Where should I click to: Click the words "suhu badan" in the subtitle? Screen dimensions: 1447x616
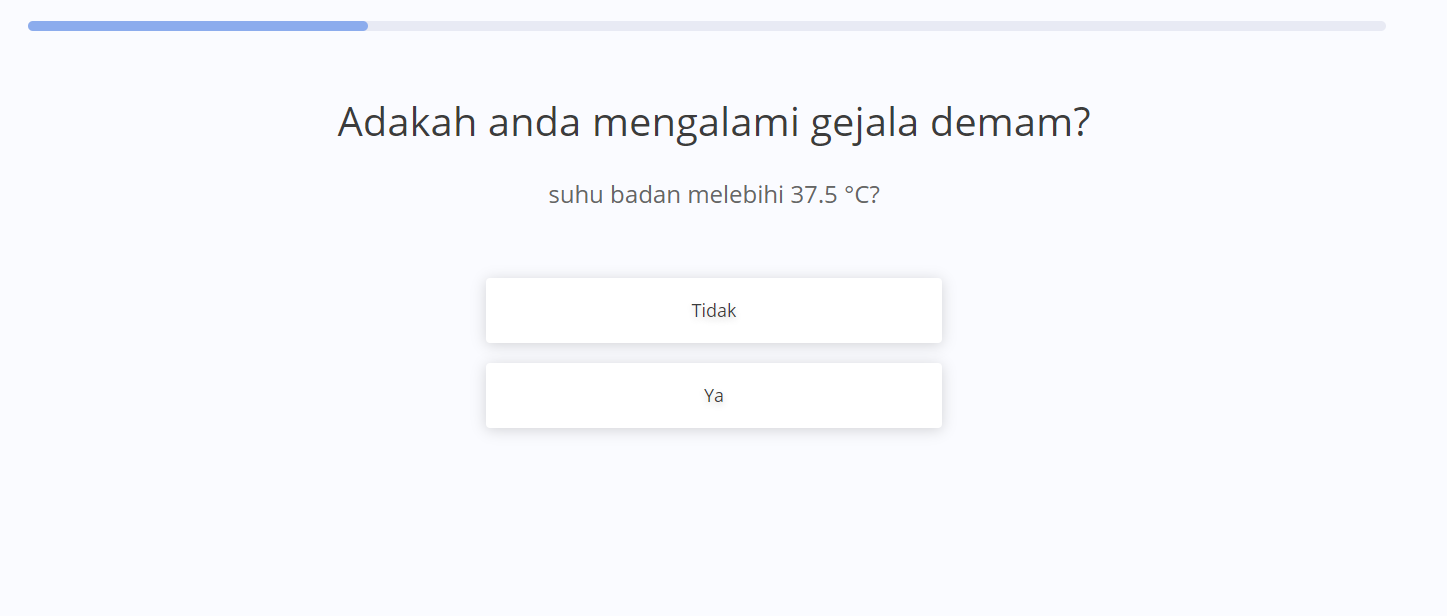(613, 195)
